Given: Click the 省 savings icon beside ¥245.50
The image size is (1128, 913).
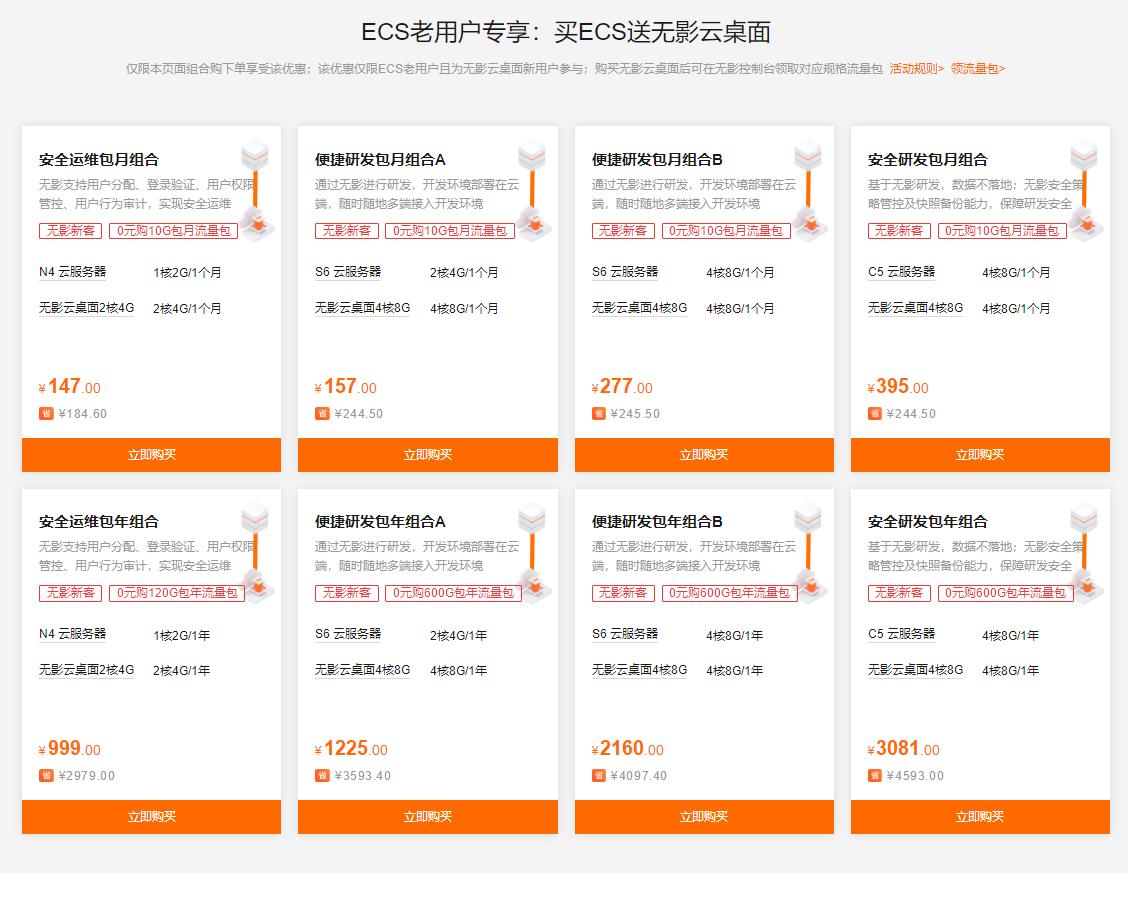Looking at the screenshot, I should coord(599,414).
